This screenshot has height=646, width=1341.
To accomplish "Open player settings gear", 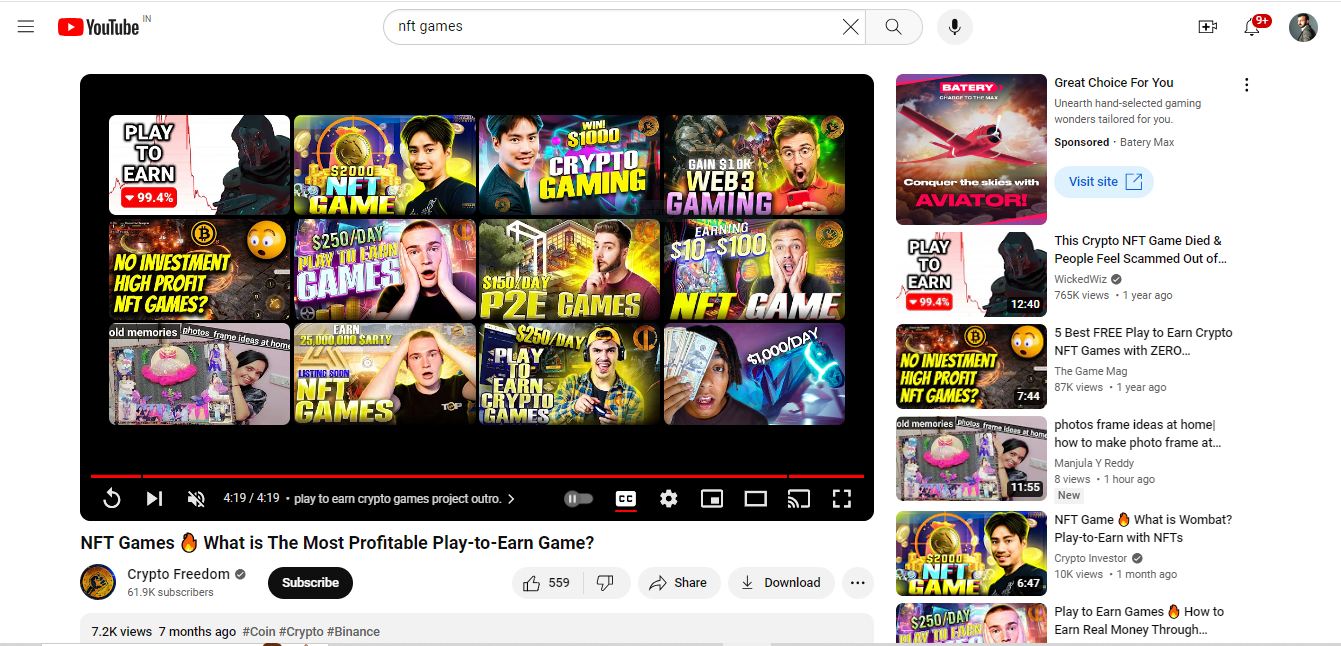I will pyautogui.click(x=669, y=498).
